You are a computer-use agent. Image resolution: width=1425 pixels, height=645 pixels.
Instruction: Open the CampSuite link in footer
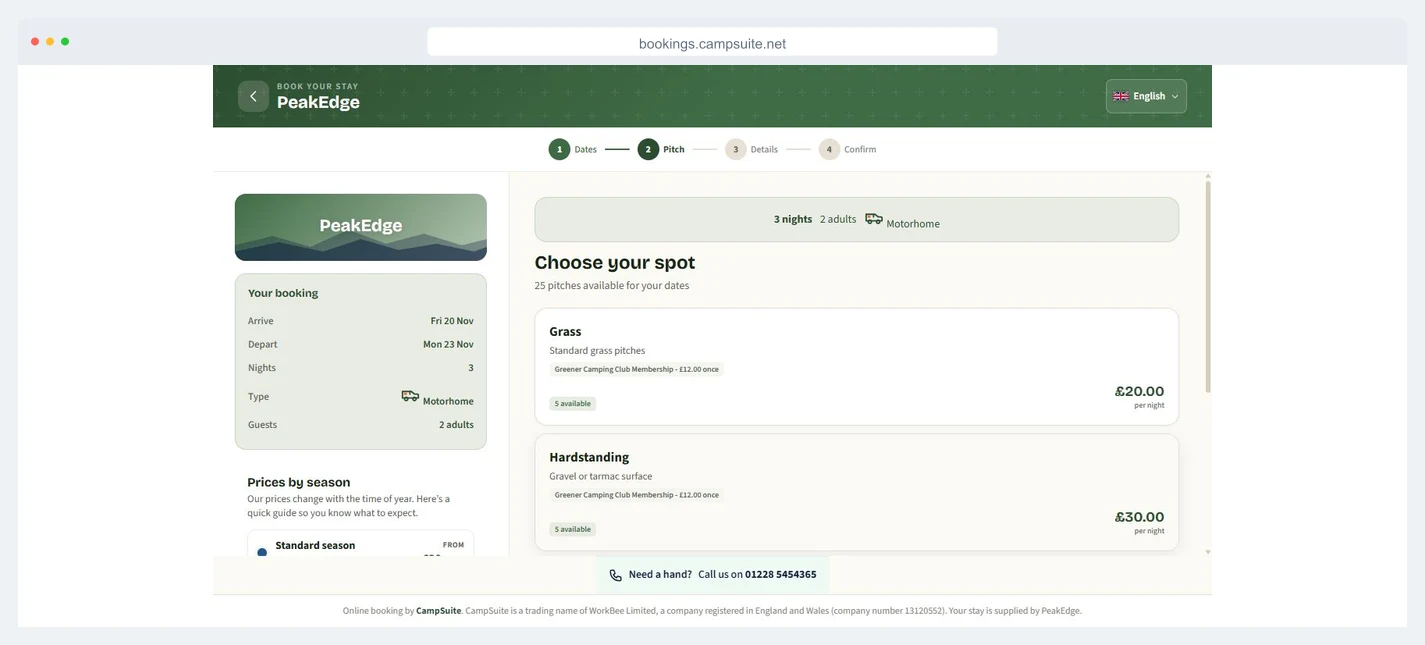coord(439,611)
